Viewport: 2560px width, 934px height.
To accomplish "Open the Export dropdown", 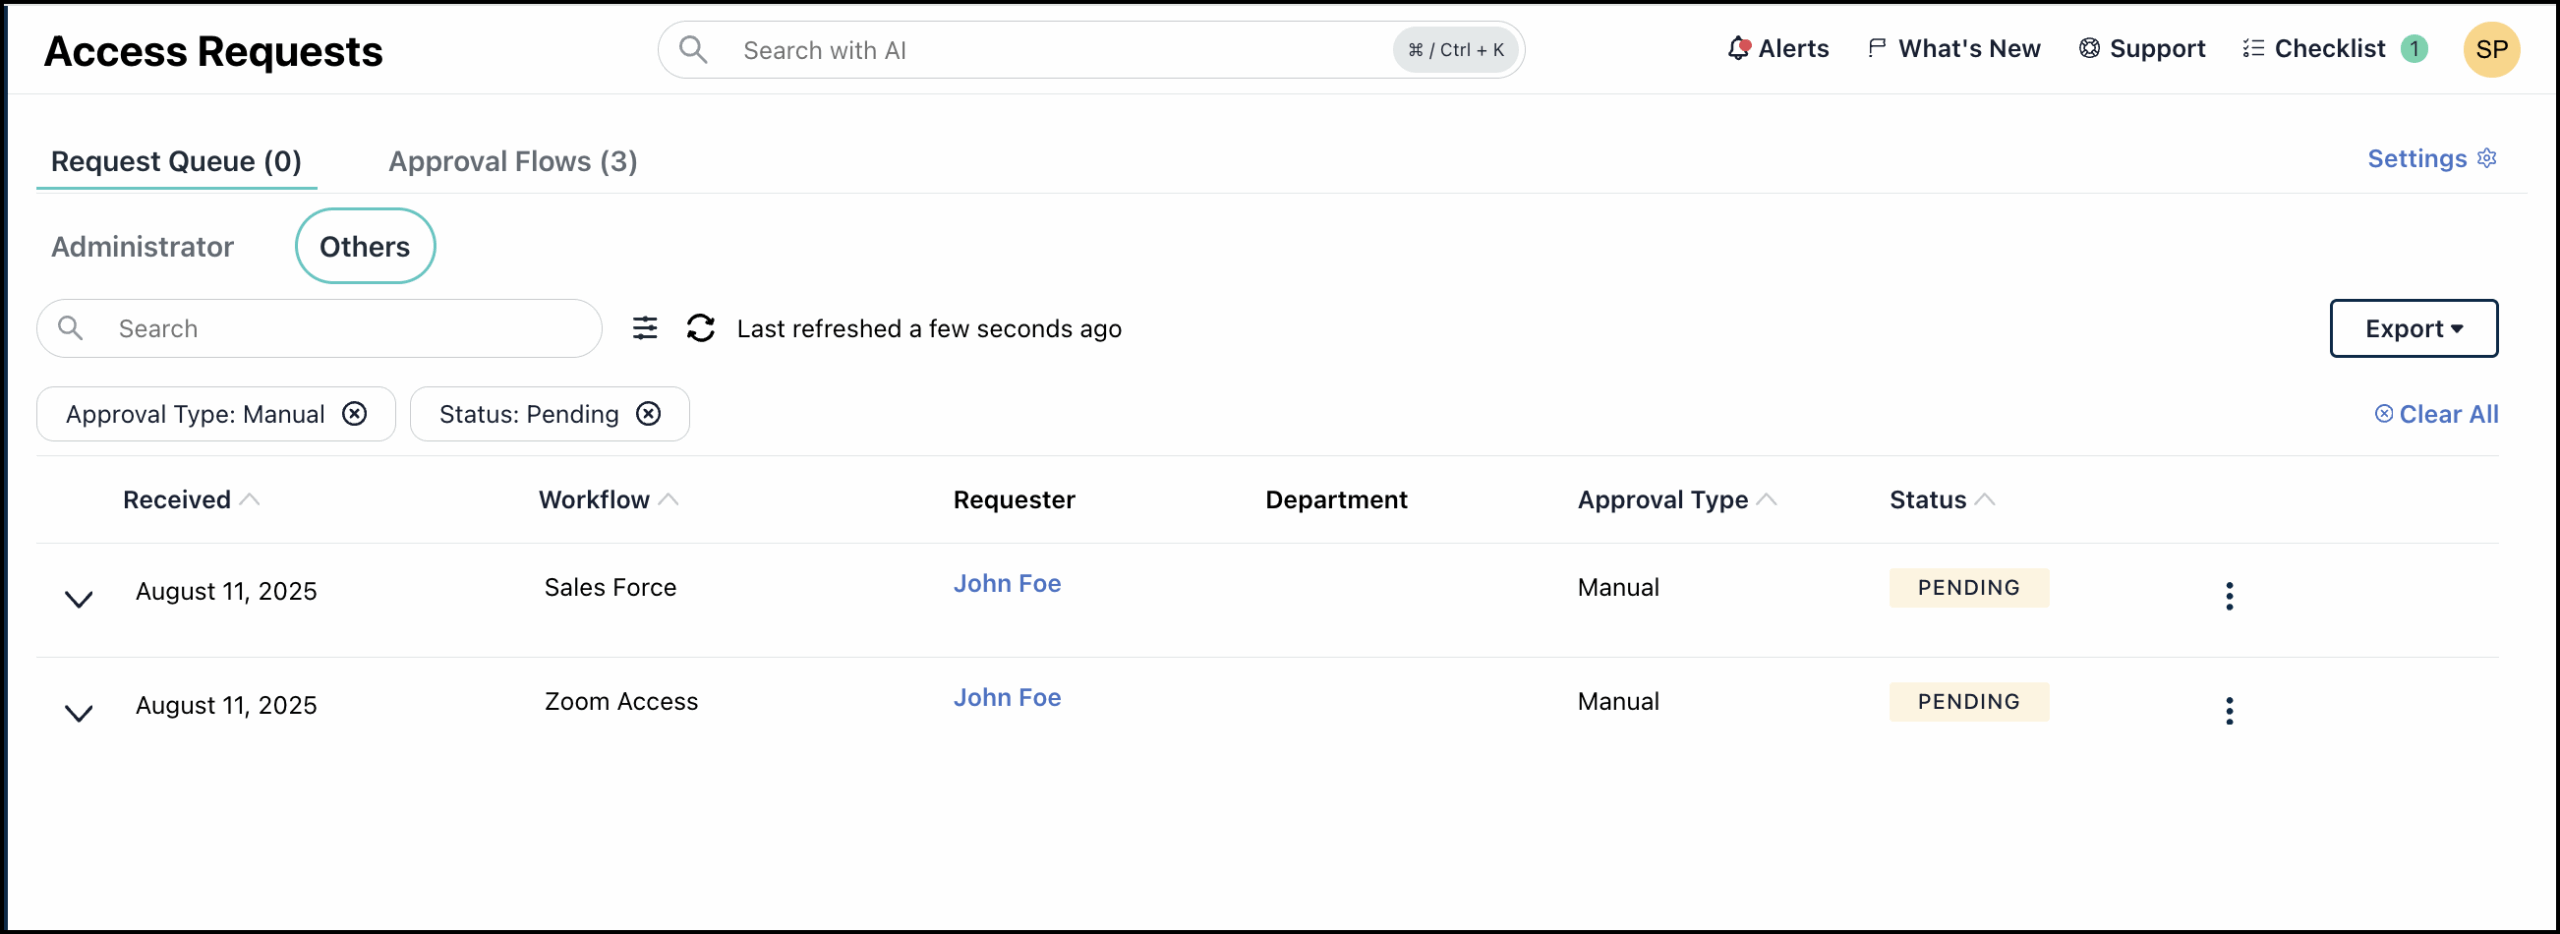I will click(x=2413, y=328).
